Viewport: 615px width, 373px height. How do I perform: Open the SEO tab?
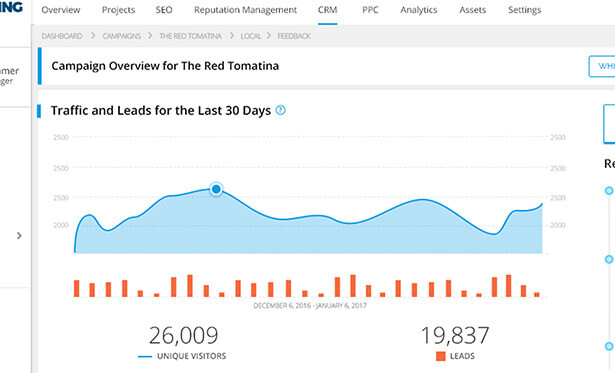164,10
